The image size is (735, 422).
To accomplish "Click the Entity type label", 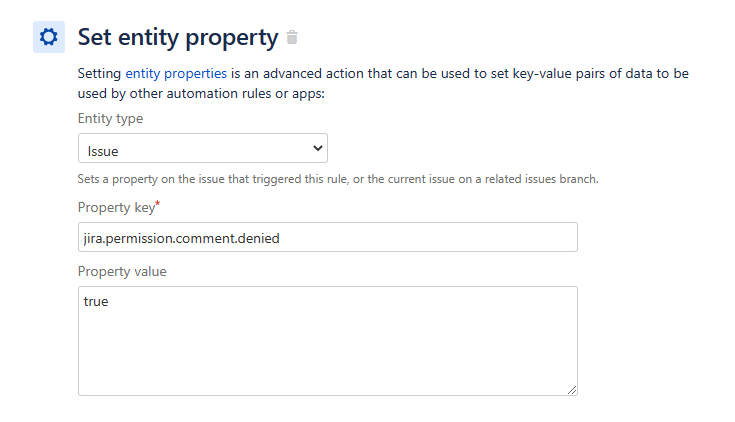I will coord(110,119).
